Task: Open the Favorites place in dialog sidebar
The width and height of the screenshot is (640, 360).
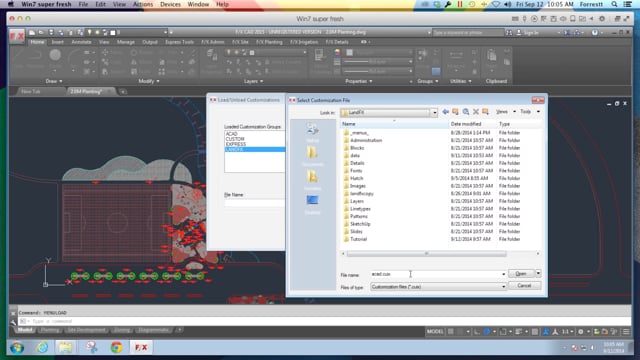Action: point(312,180)
